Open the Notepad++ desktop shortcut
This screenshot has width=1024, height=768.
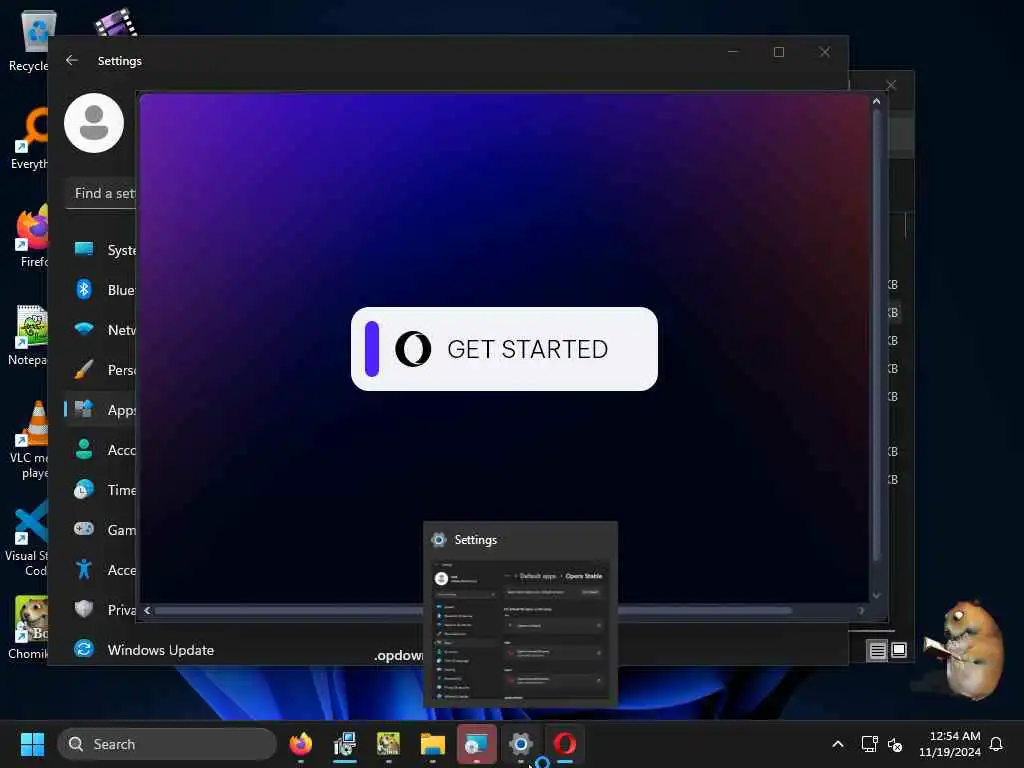30,336
